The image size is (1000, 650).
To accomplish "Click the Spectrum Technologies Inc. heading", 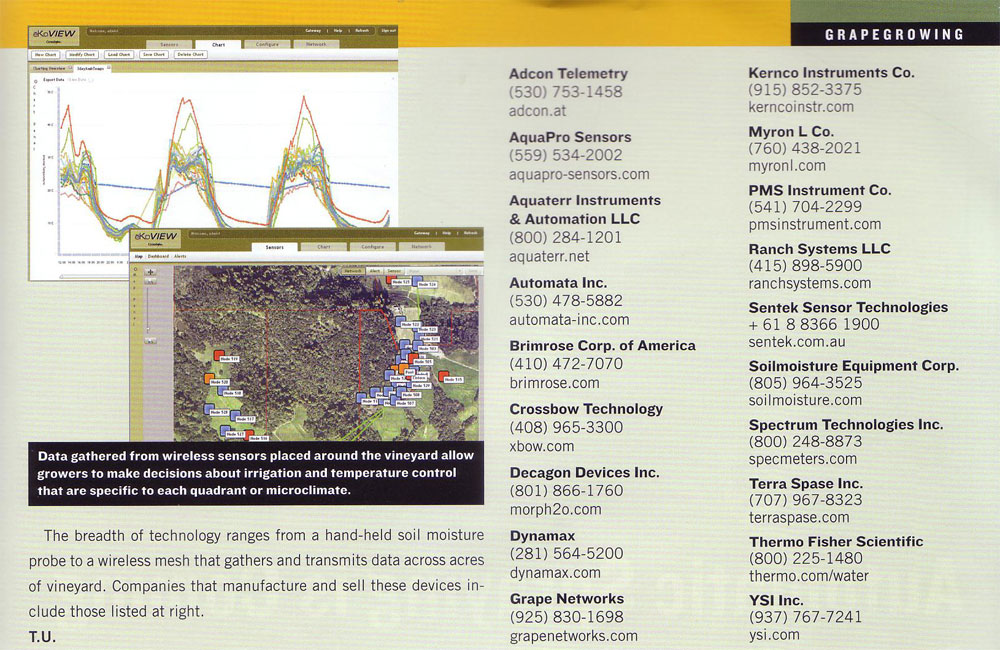I will coord(846,425).
